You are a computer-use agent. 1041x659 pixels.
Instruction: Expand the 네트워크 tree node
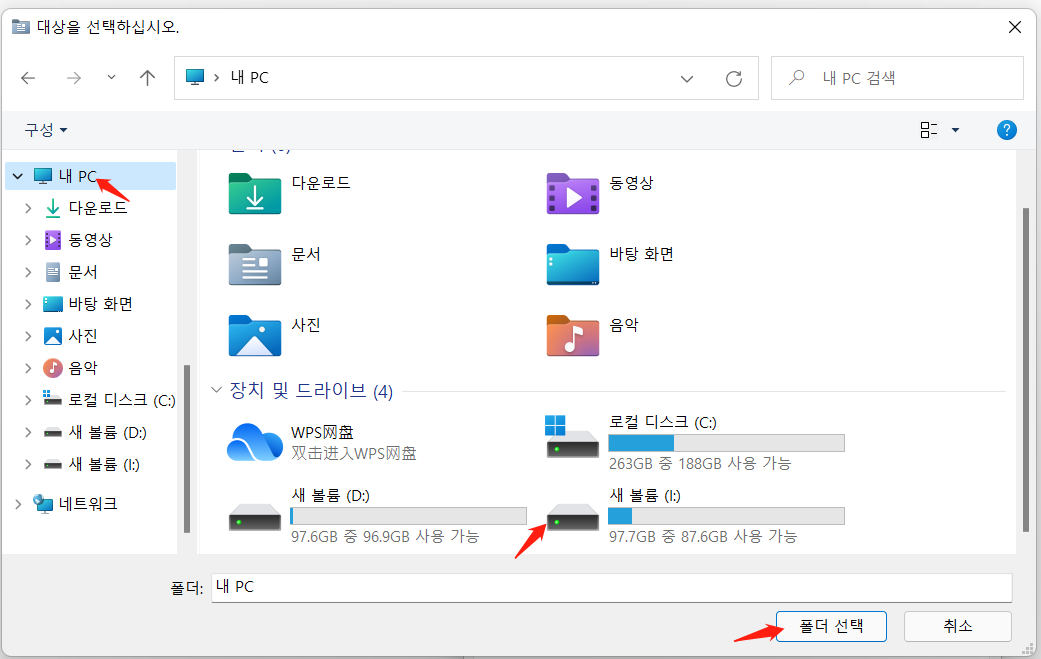coord(18,504)
